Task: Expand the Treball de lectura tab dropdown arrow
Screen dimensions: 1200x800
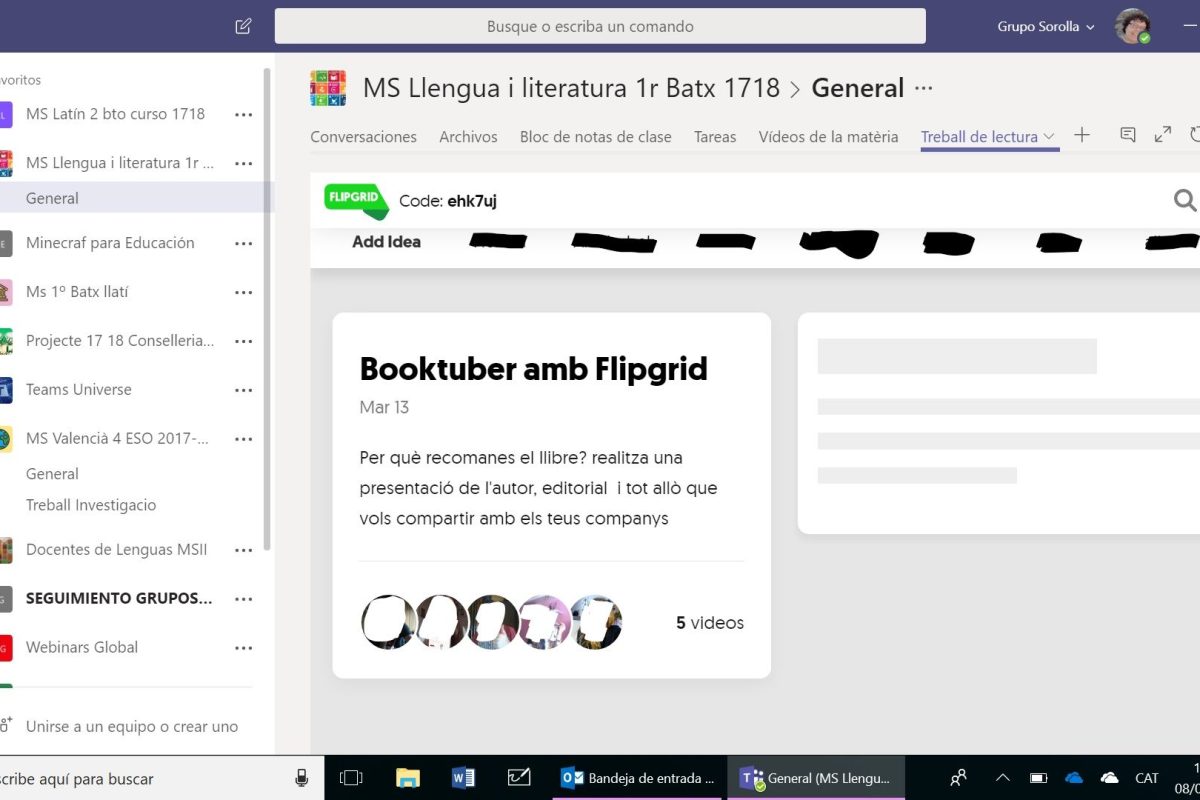Action: pos(1049,137)
